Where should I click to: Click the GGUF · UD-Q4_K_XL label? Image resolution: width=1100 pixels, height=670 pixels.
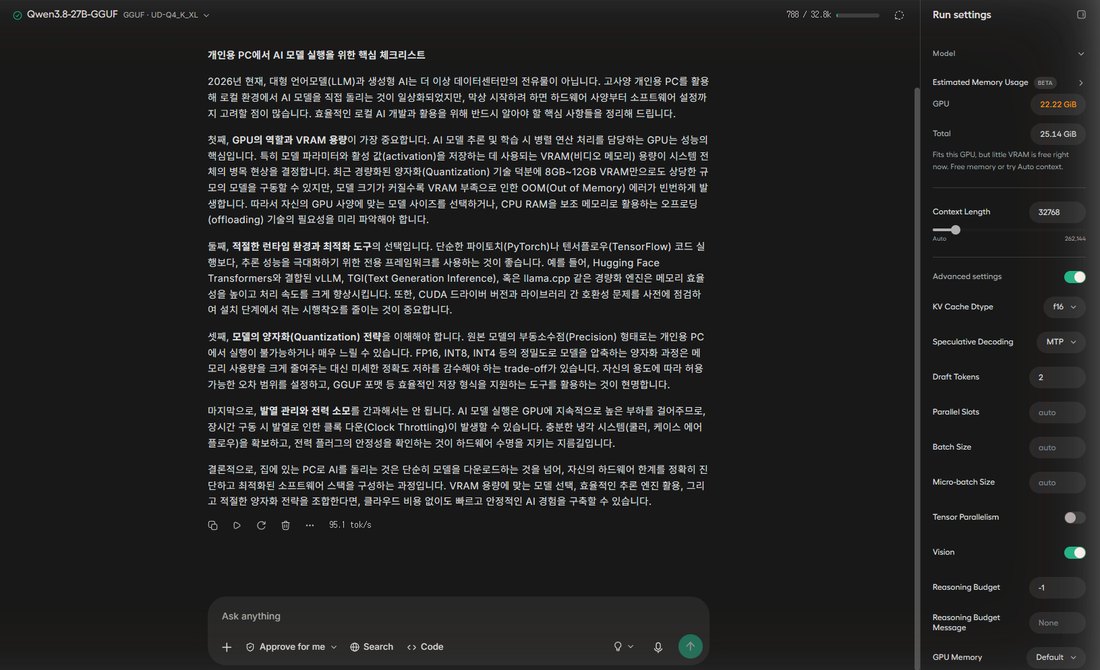tap(161, 15)
